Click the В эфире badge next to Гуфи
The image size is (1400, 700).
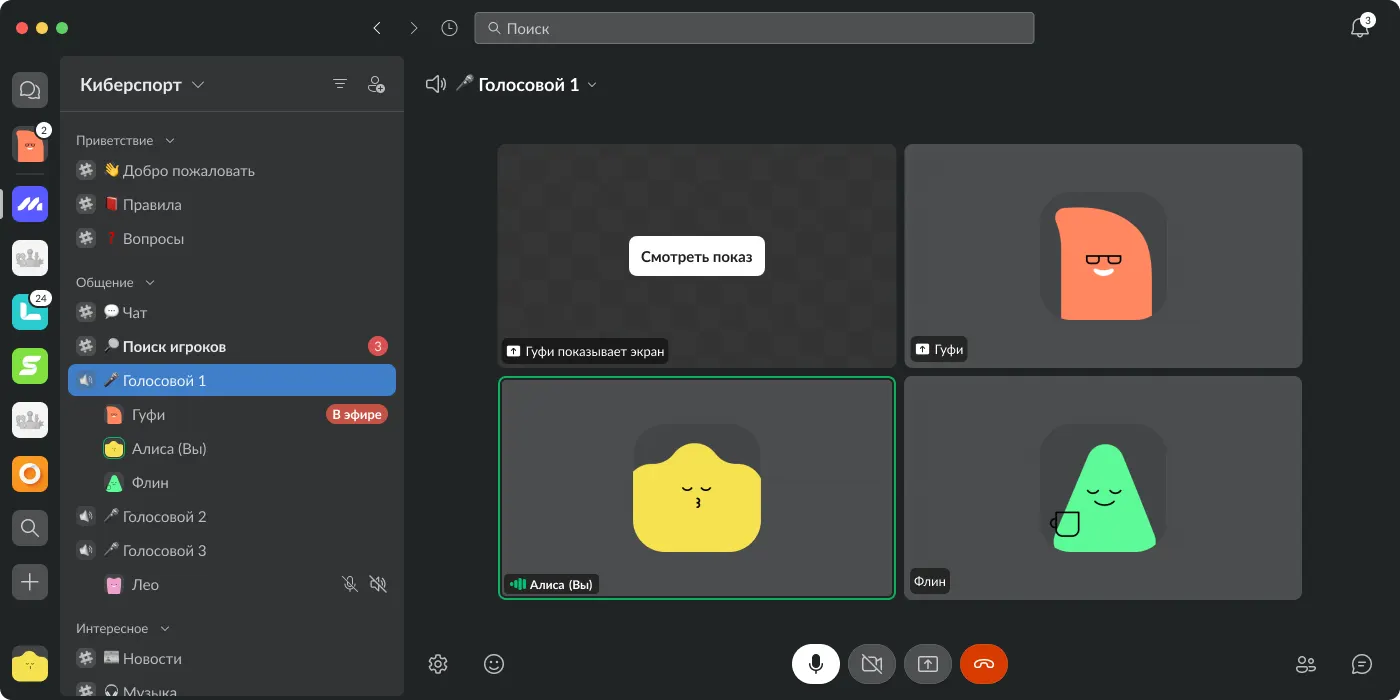(357, 414)
